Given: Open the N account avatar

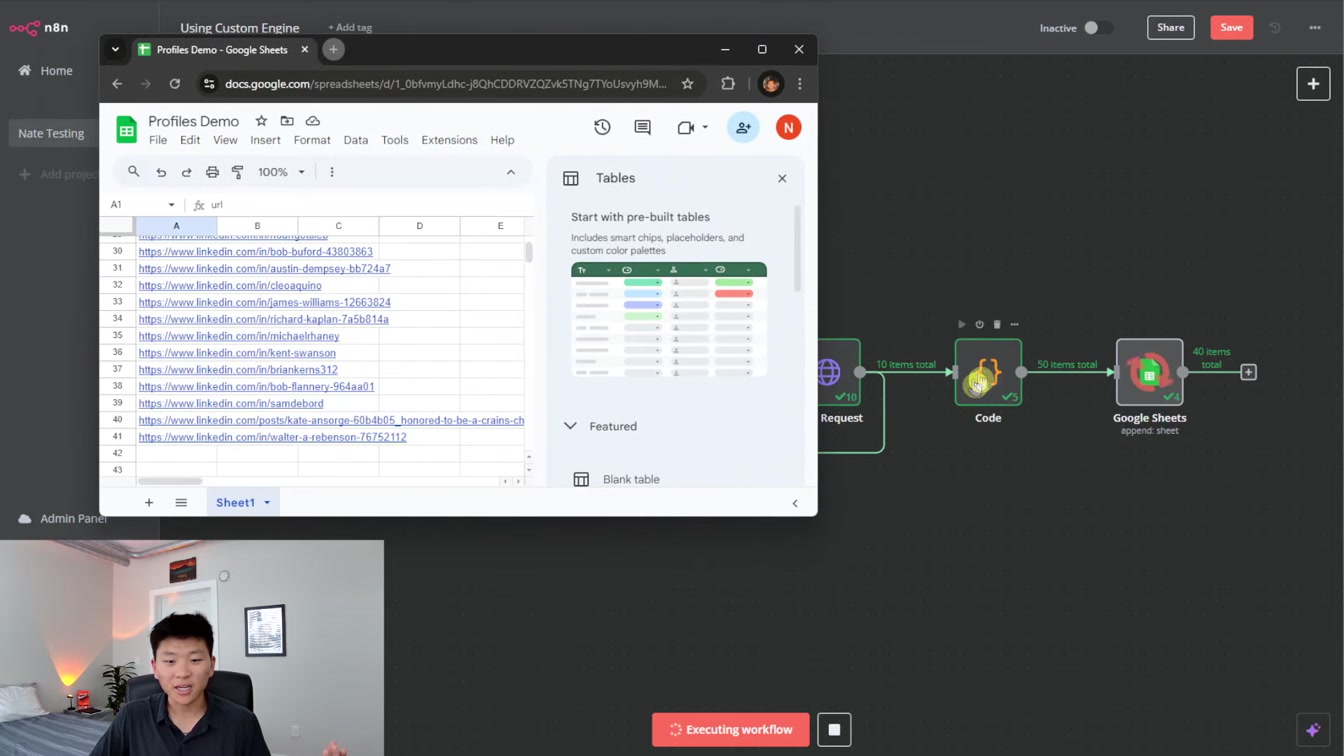Looking at the screenshot, I should pos(788,127).
